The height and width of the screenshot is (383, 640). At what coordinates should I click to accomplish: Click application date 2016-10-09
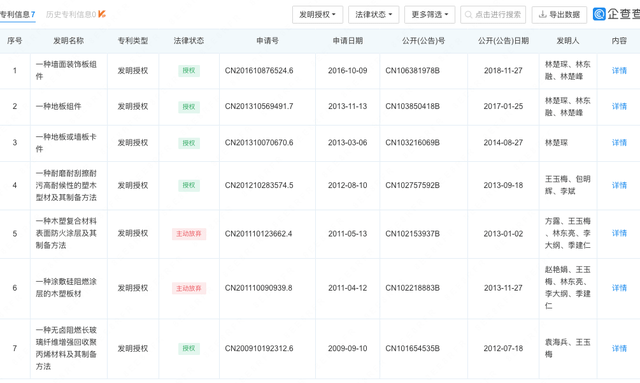tap(348, 71)
